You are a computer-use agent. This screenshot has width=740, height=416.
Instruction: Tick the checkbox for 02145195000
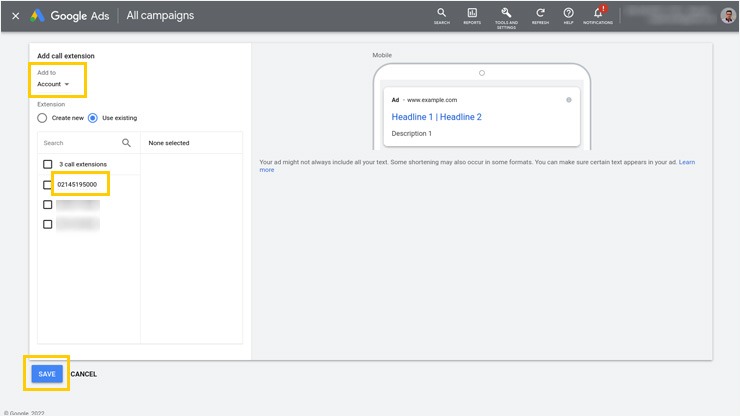(x=48, y=185)
